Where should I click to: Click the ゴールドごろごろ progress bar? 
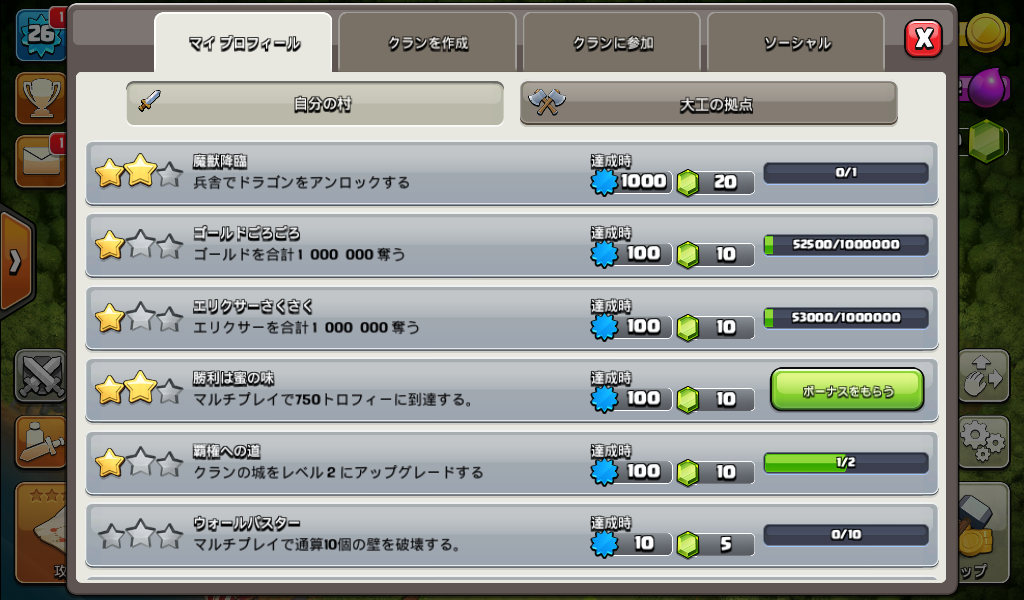[846, 245]
